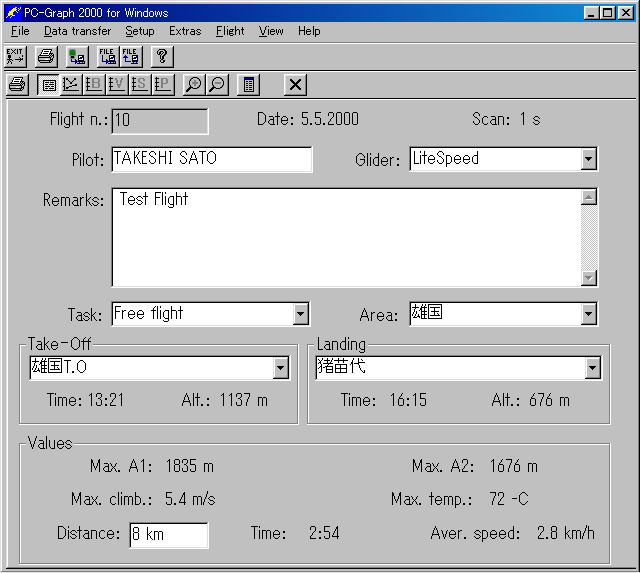Click the Pilot field TAKESHI SATO
Image resolution: width=640 pixels, height=573 pixels.
212,159
